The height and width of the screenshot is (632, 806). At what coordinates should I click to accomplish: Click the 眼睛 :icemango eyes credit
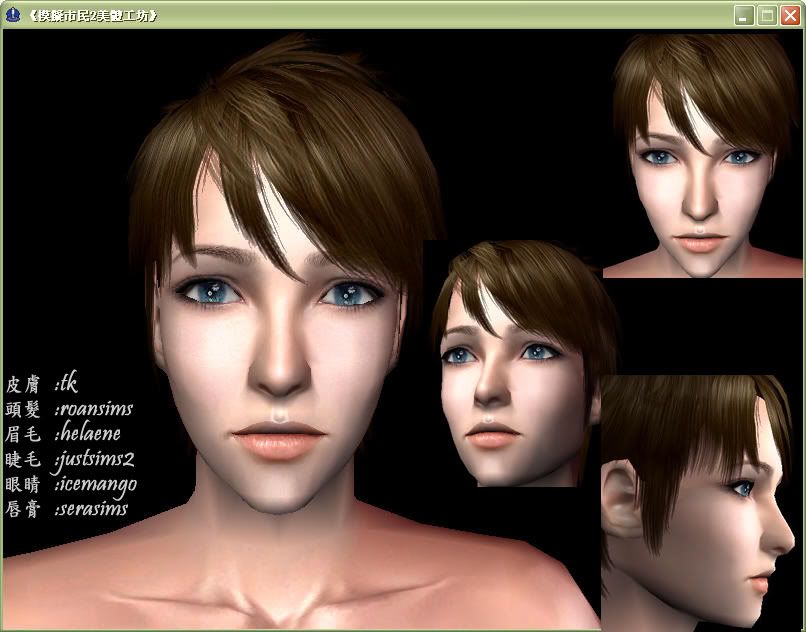point(71,484)
